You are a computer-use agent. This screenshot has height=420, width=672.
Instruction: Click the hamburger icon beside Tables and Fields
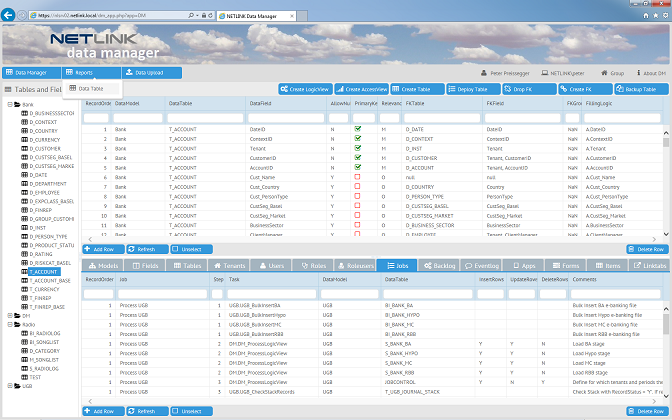pyautogui.click(x=7, y=90)
